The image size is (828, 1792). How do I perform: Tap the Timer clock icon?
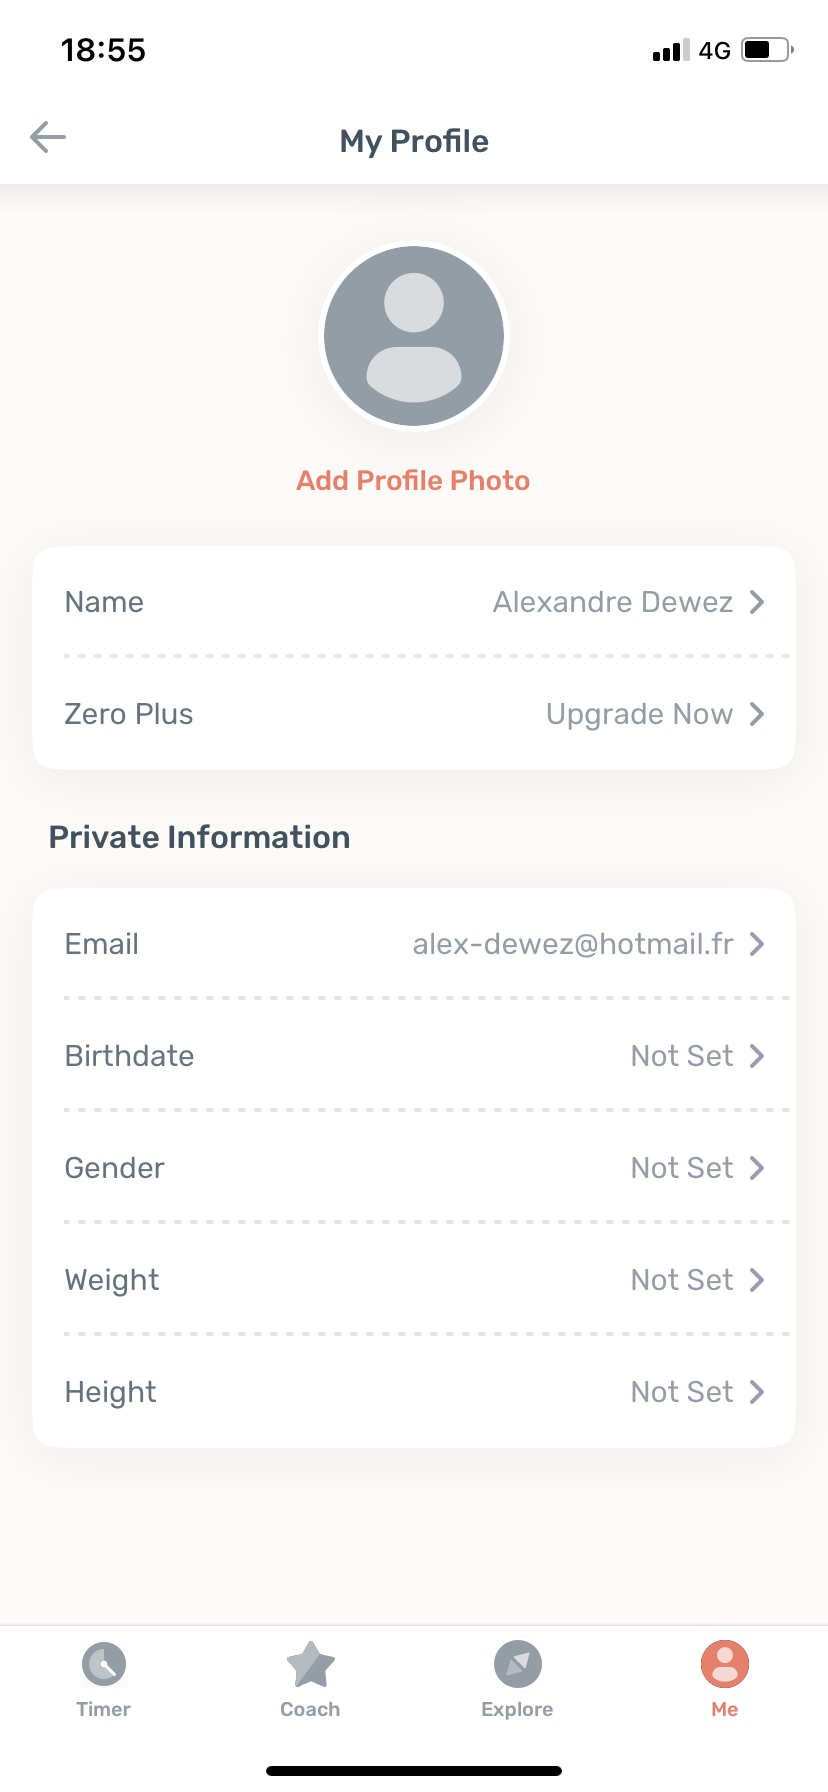[x=104, y=1665]
